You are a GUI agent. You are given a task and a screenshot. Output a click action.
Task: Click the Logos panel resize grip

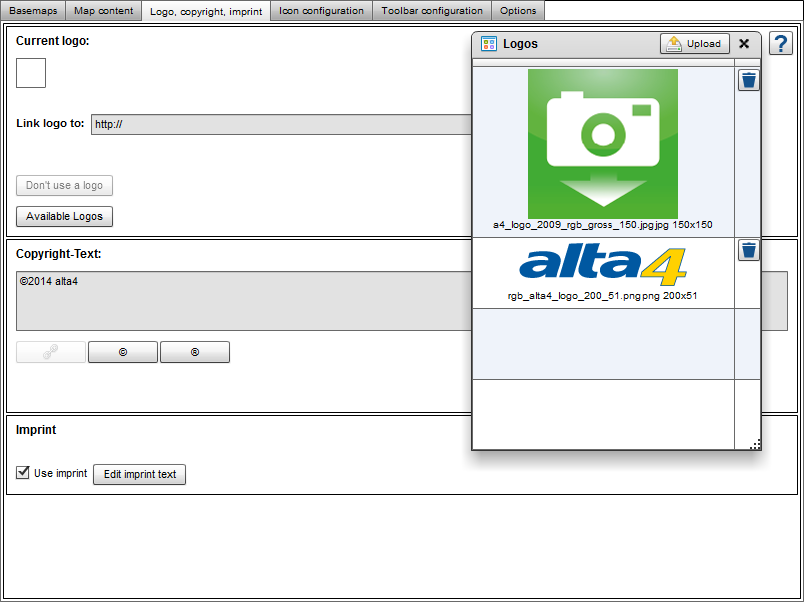click(x=755, y=444)
